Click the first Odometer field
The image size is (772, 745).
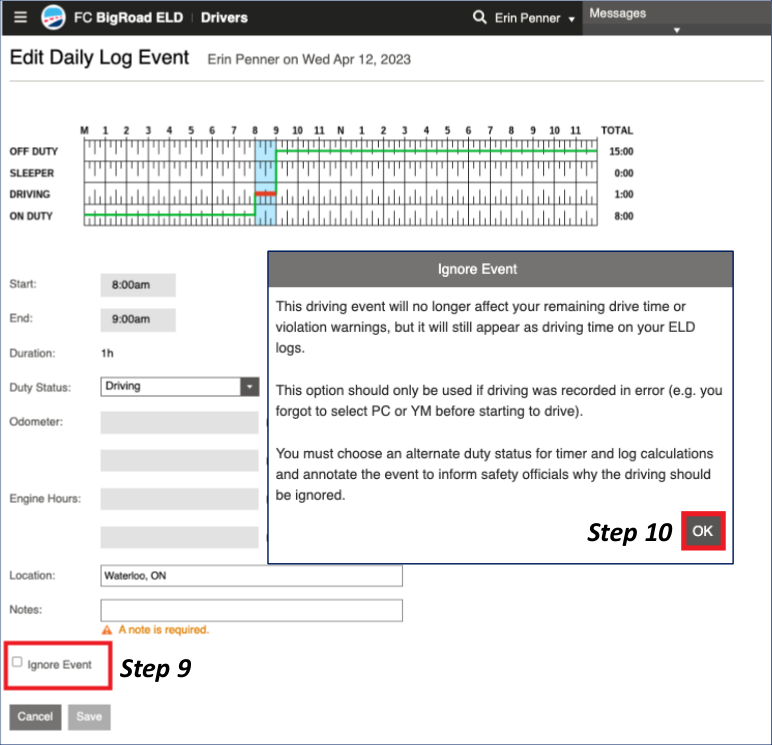[179, 422]
